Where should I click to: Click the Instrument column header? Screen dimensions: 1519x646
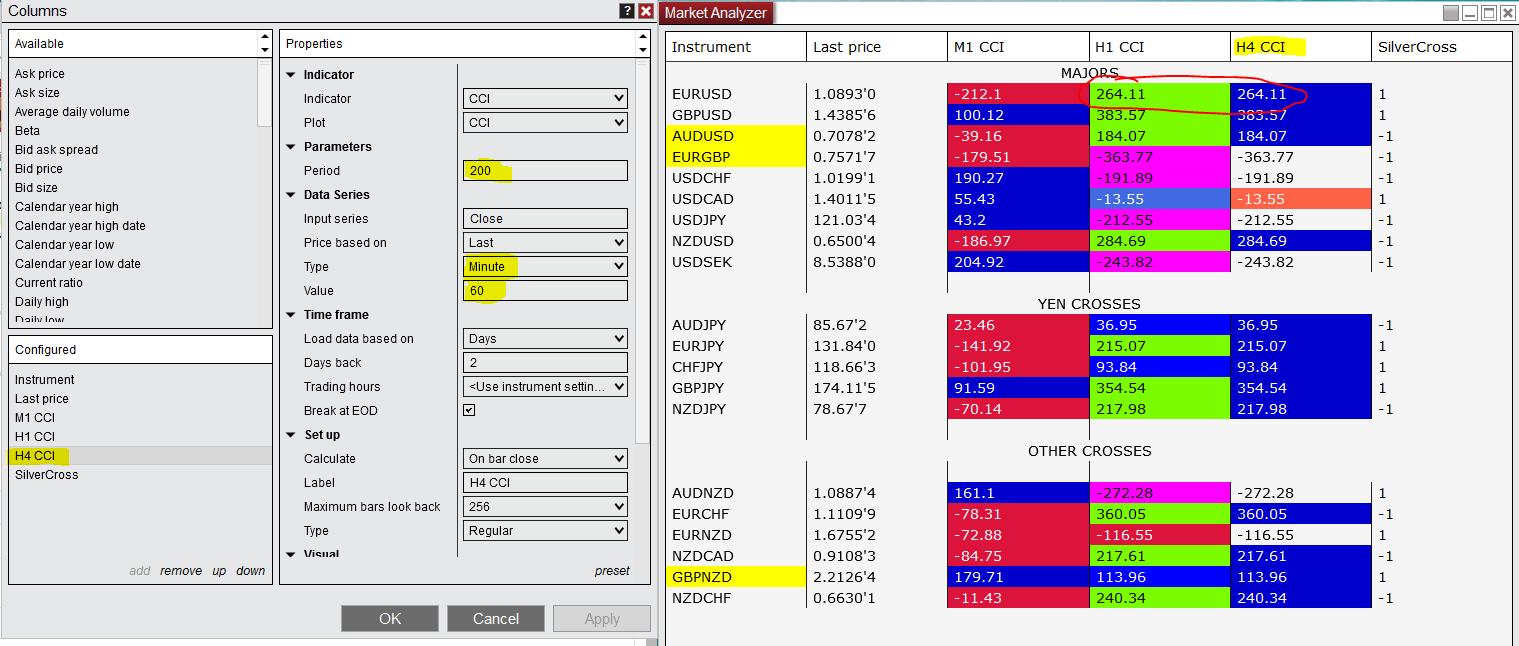click(x=735, y=47)
